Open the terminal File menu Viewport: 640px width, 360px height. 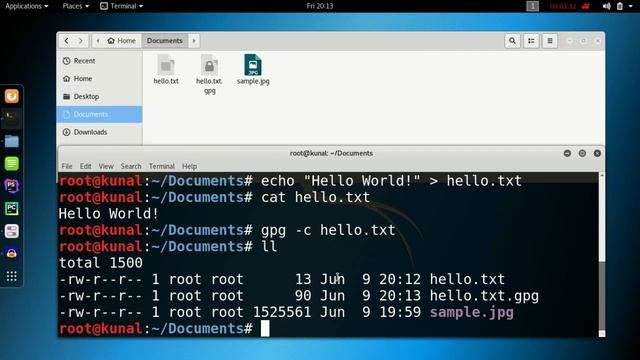click(x=67, y=166)
